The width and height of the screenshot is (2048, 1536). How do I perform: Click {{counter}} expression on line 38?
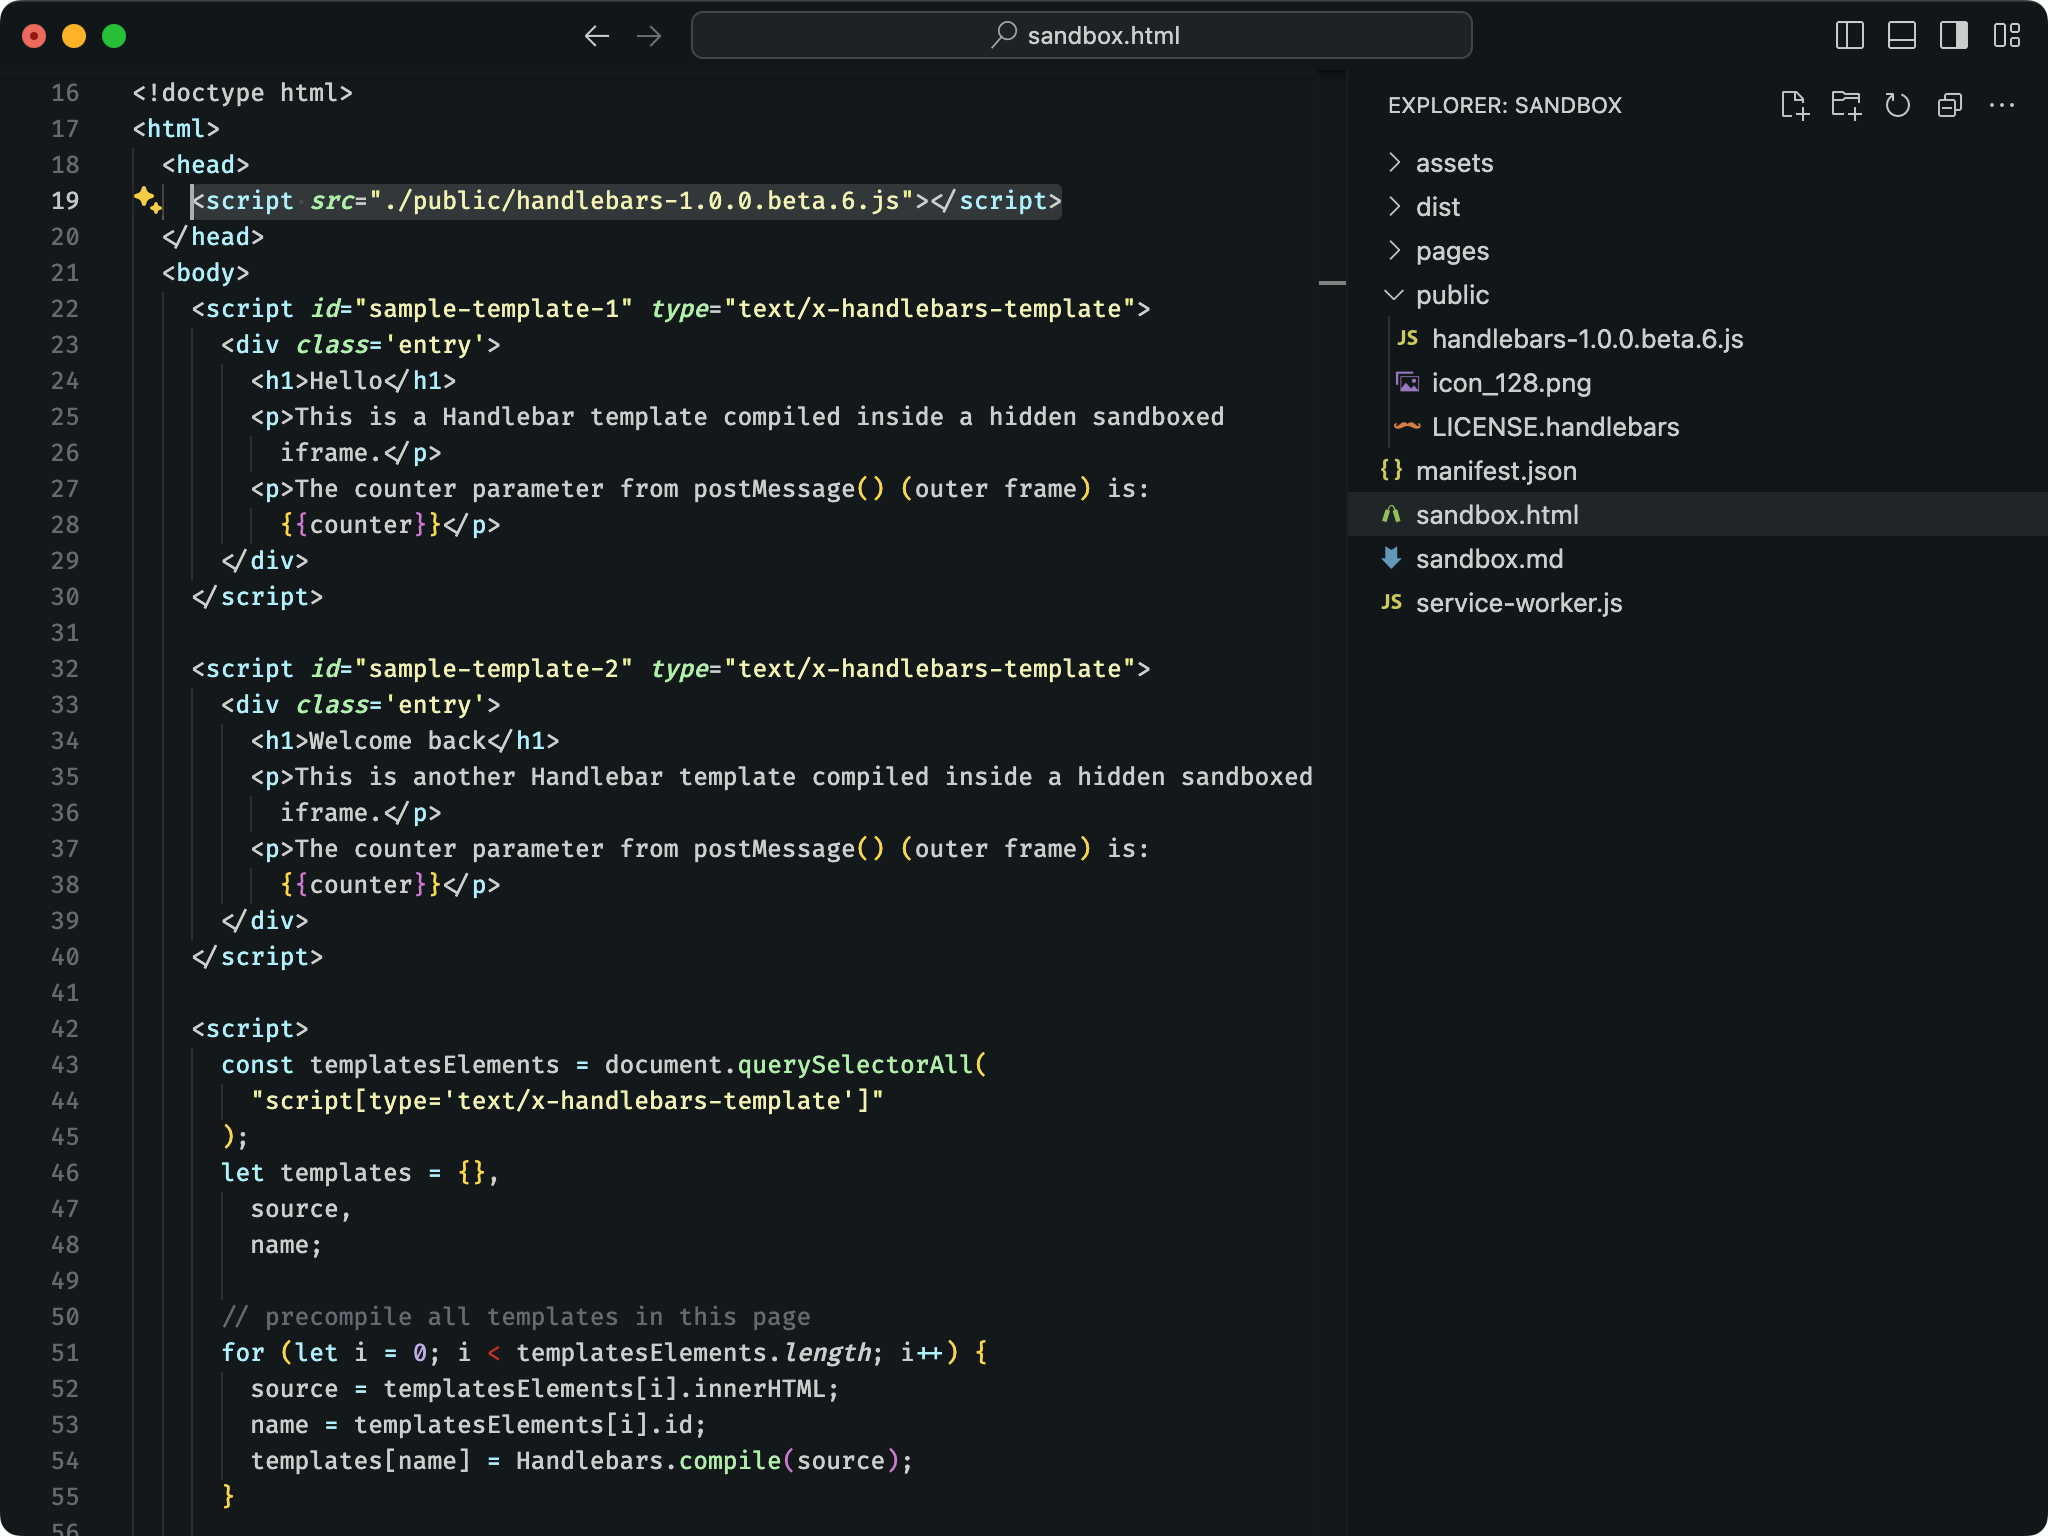361,885
